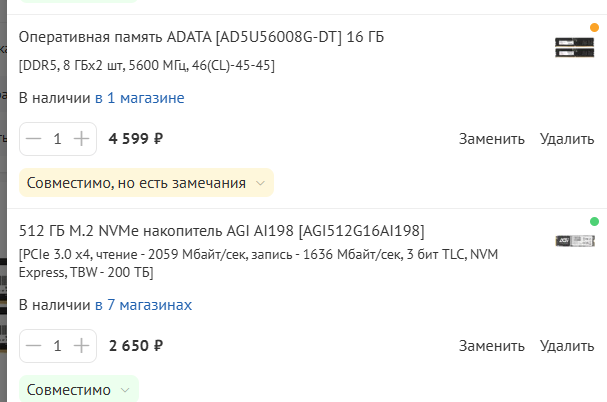
Task: Open the "в 7 магазинах" availability link
Action: click(x=143, y=305)
